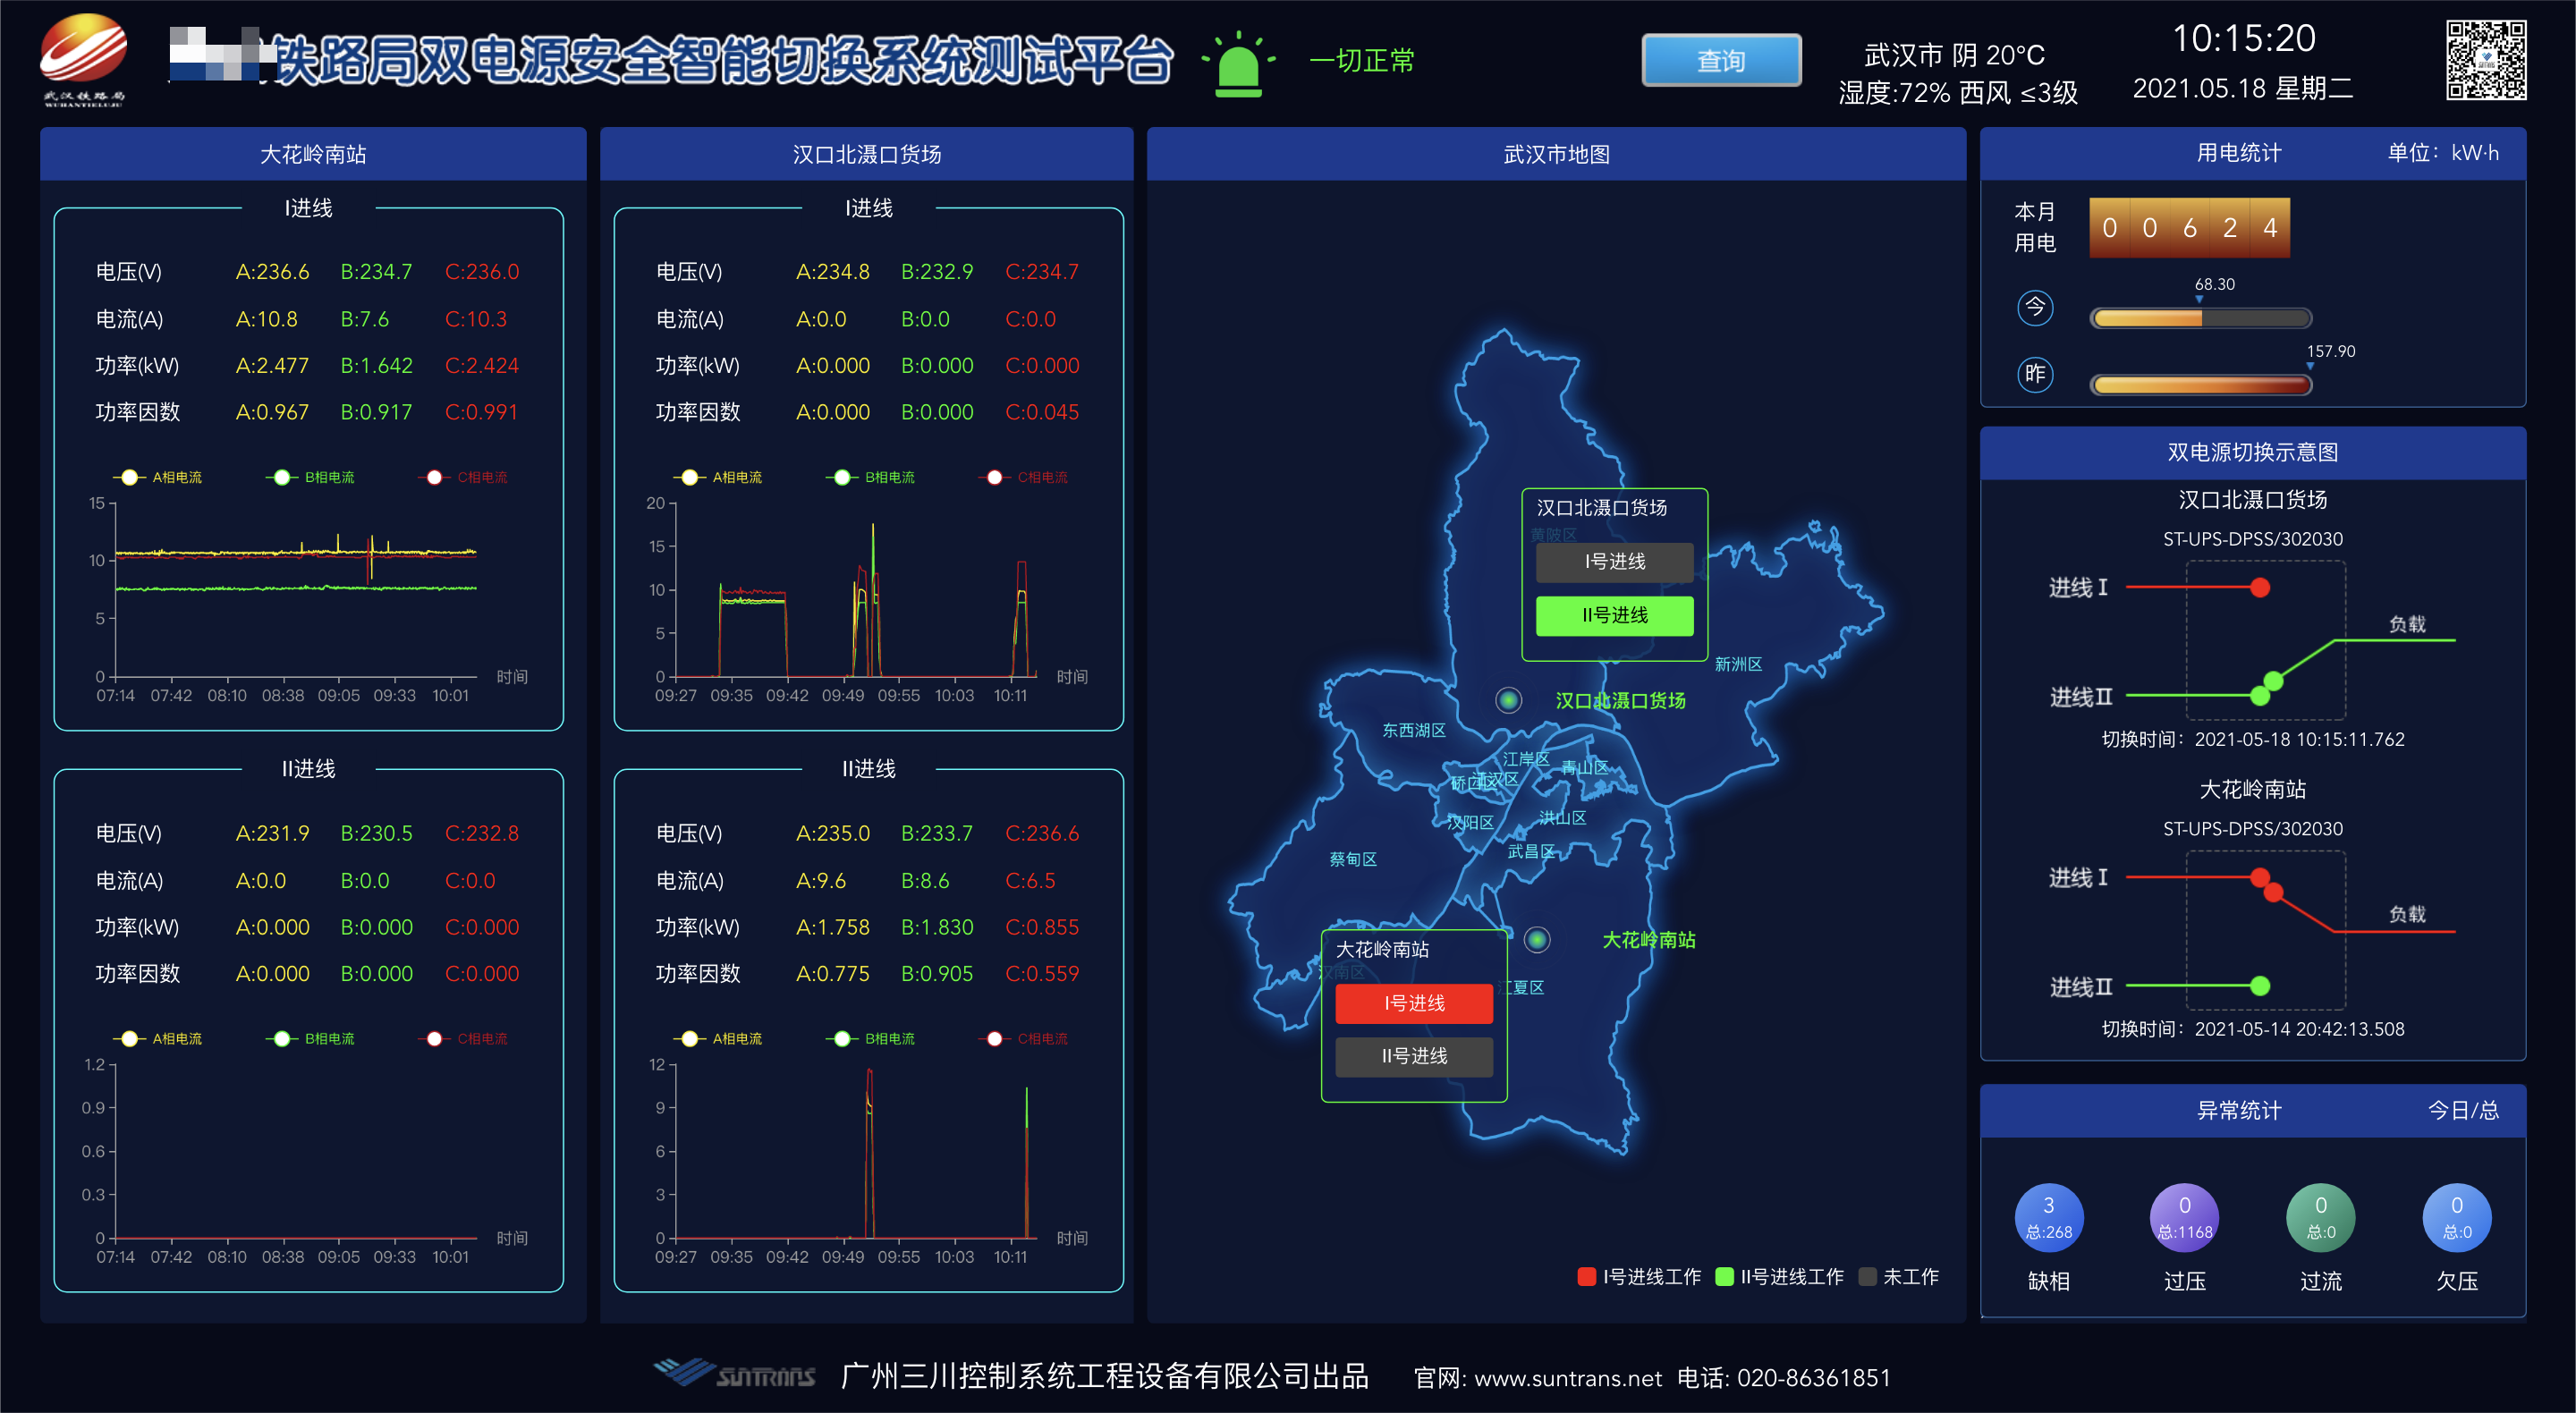Viewport: 2576px width, 1413px height.
Task: Click the 异常统计 panel header
Action: point(2253,1110)
